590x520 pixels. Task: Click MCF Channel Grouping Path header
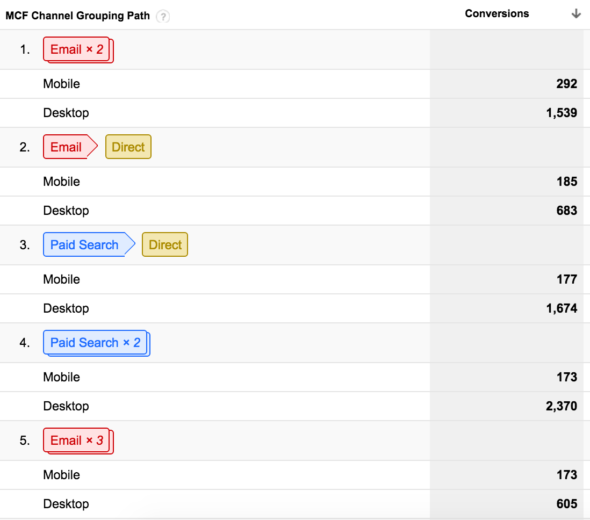point(78,16)
